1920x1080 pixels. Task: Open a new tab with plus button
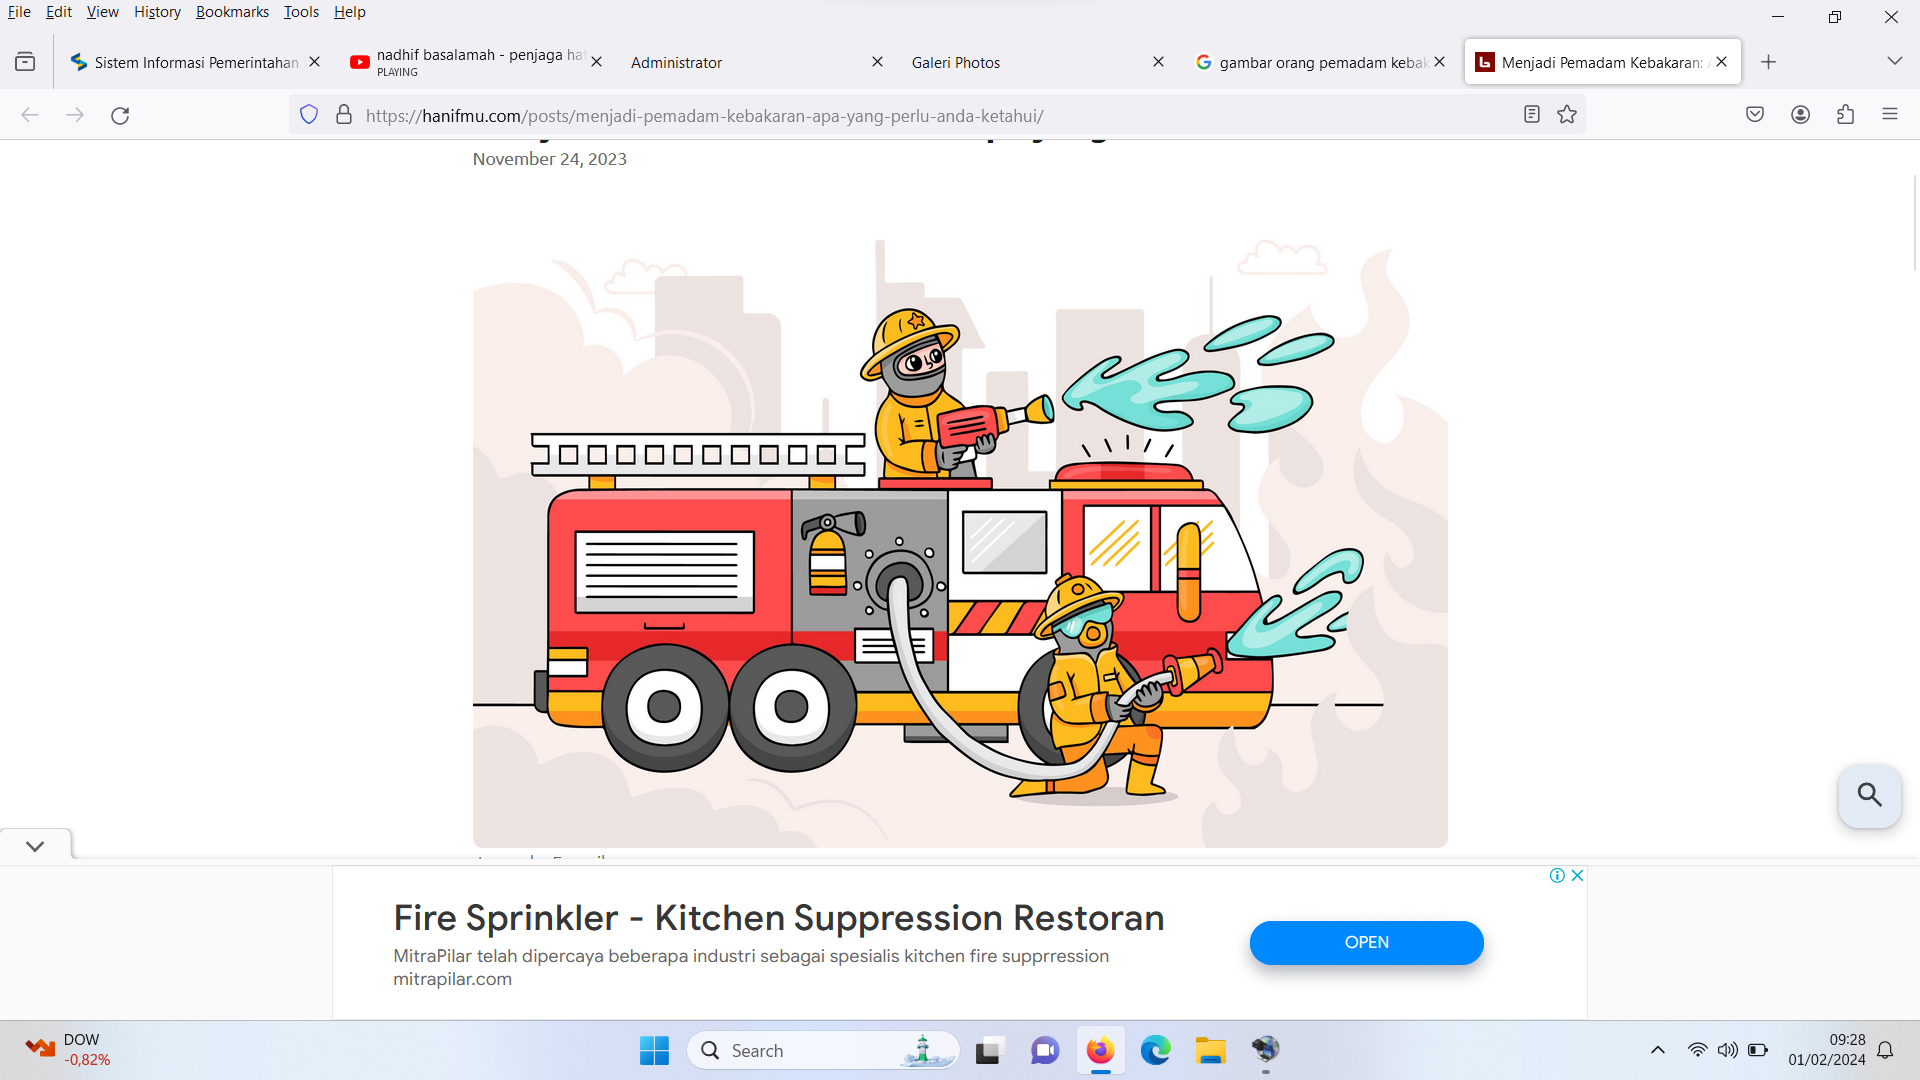pos(1768,62)
